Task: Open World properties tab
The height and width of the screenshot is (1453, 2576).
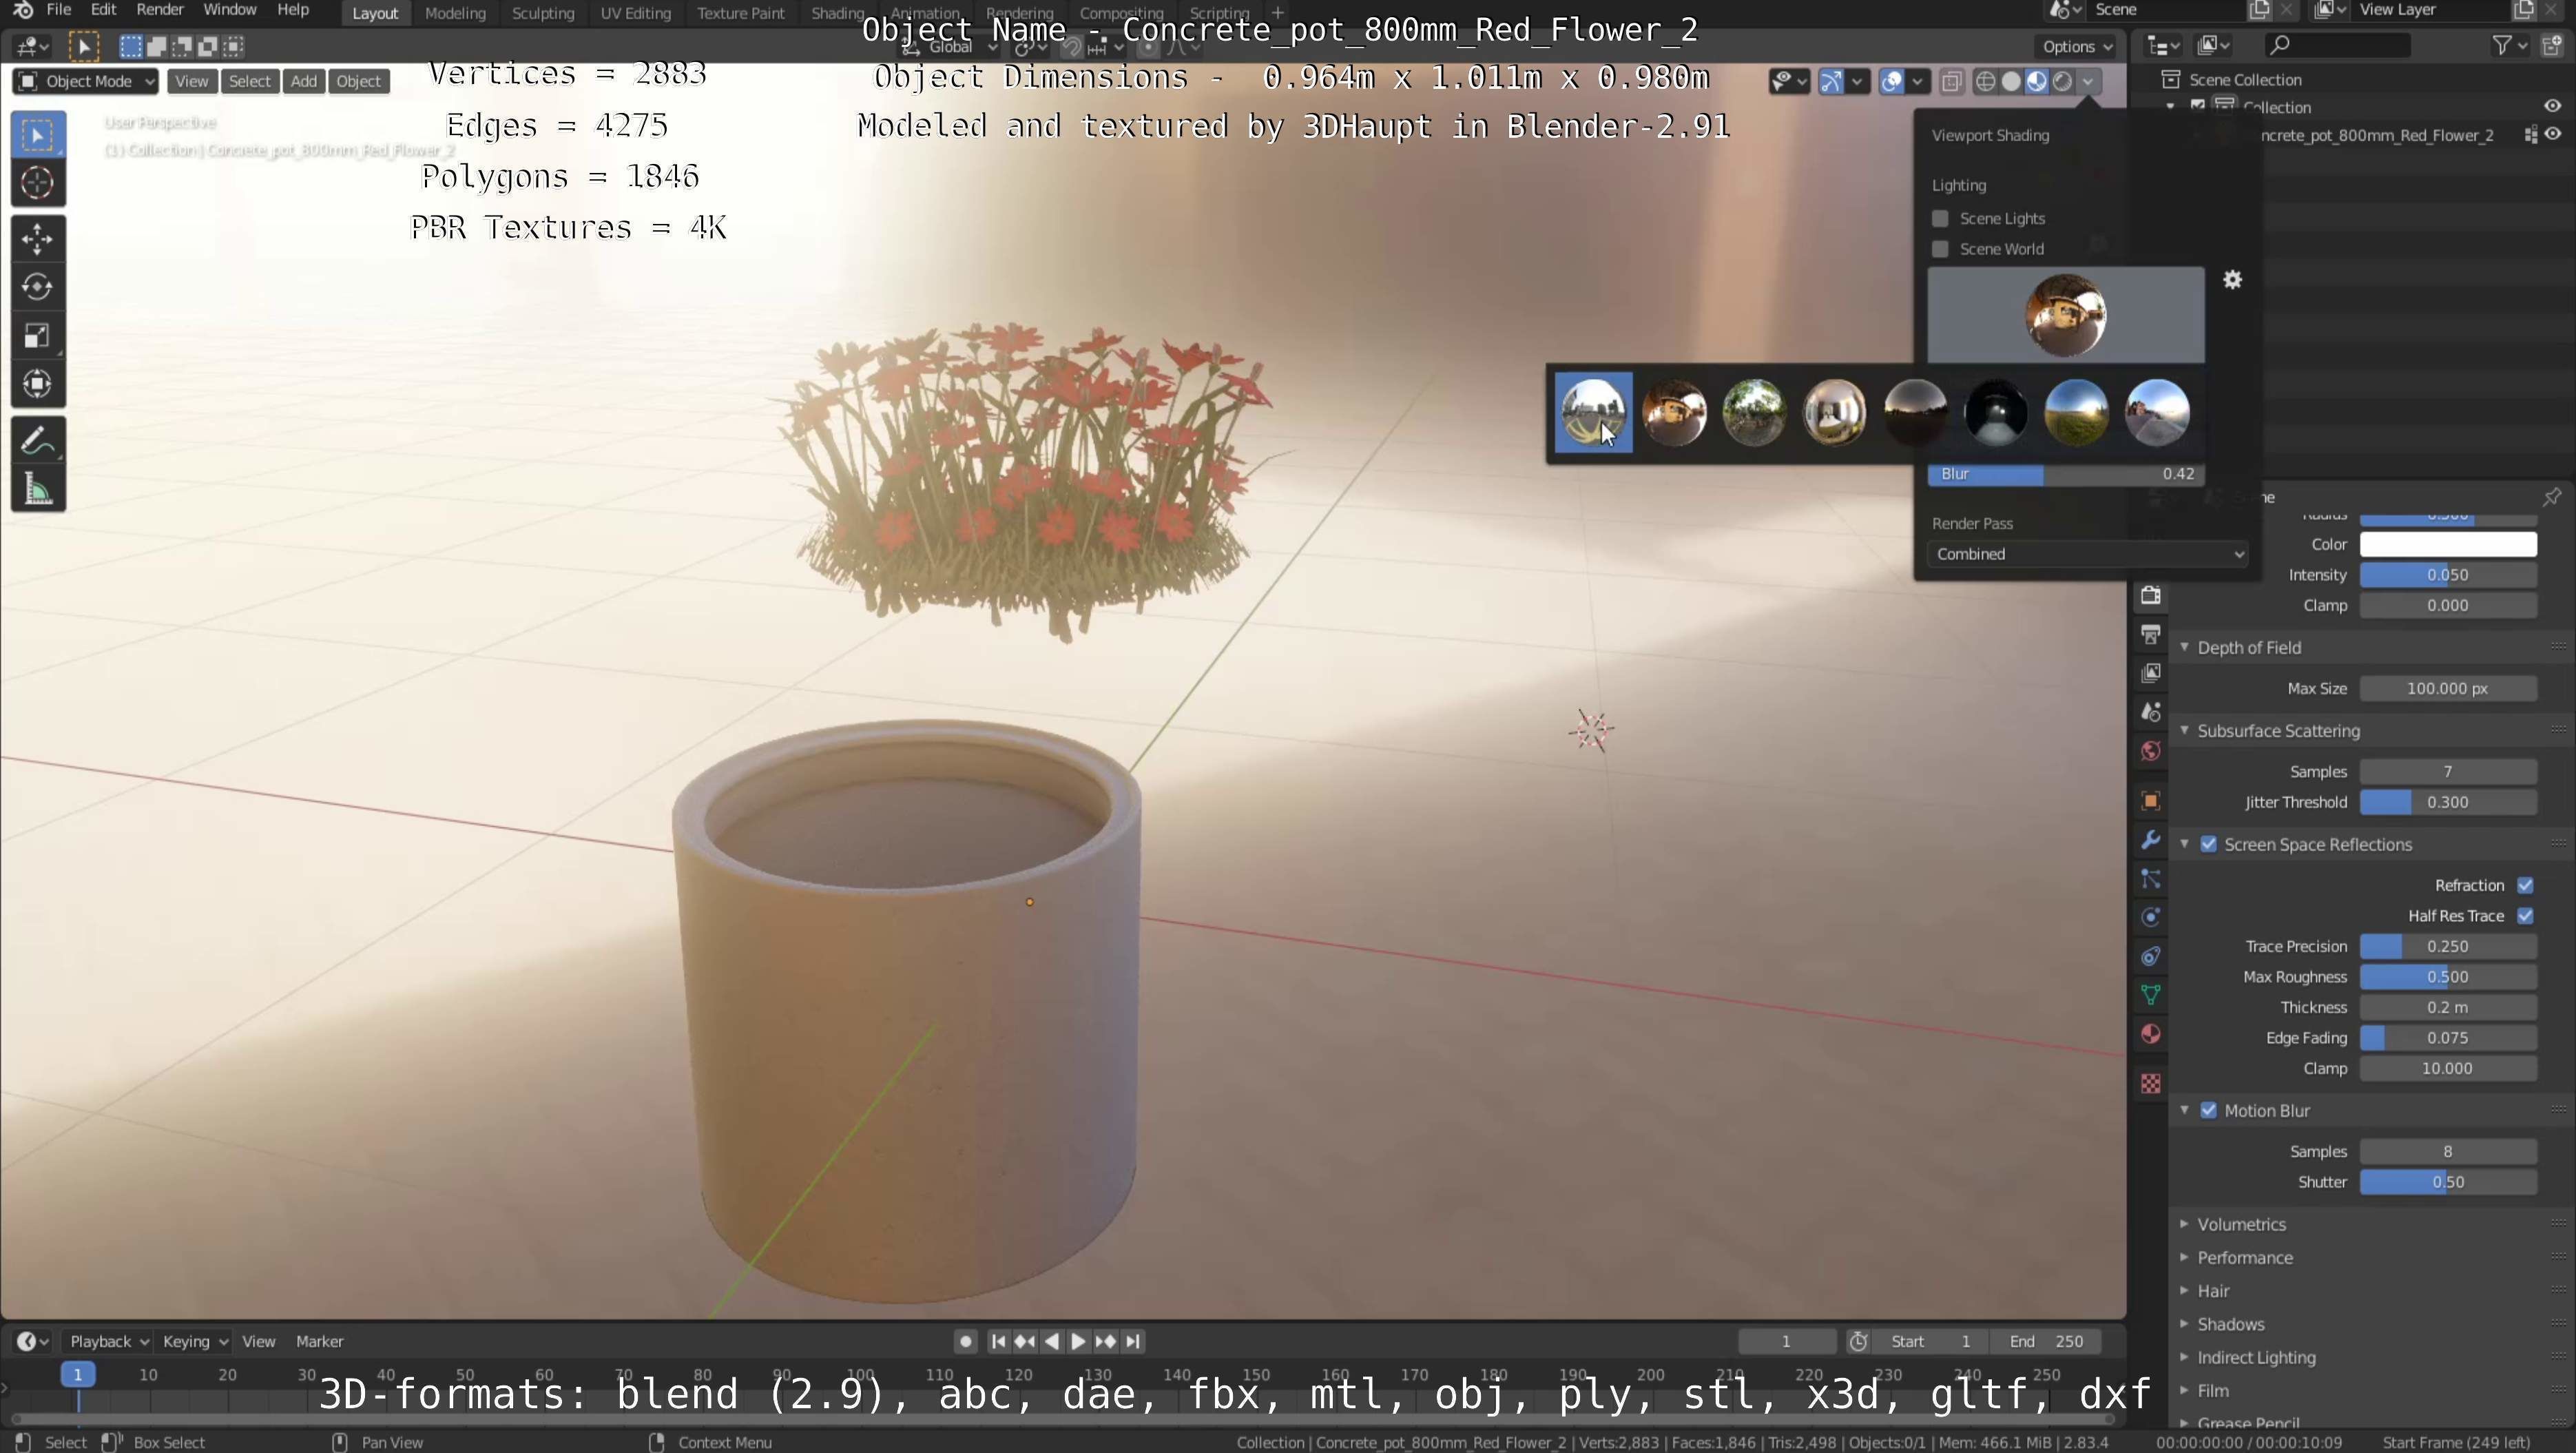Action: pos(2151,751)
